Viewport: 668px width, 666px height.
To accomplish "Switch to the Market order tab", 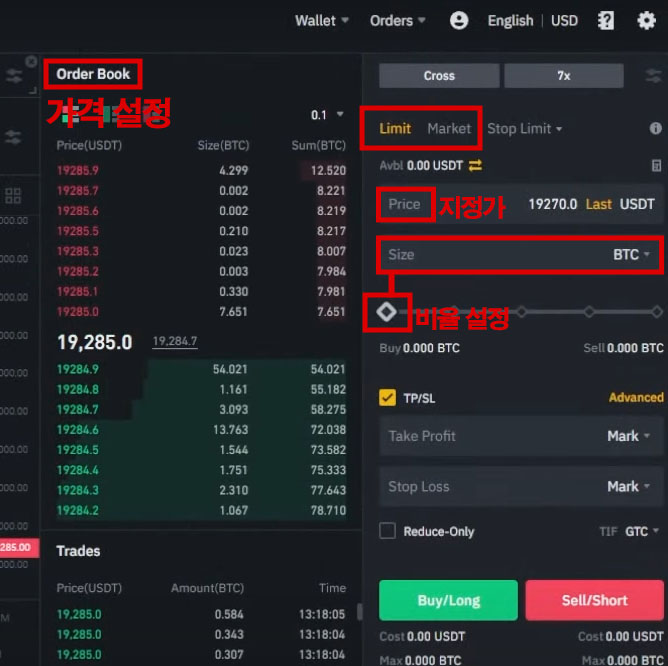I will 449,129.
